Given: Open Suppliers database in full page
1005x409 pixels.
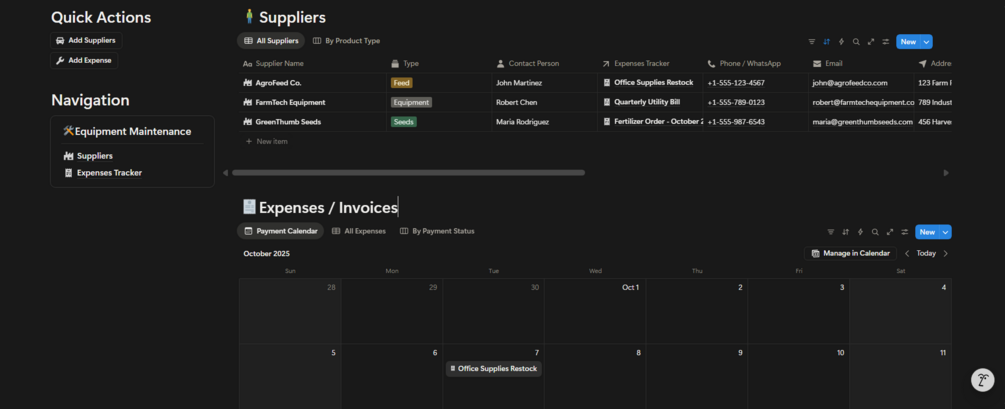Looking at the screenshot, I should pos(871,42).
